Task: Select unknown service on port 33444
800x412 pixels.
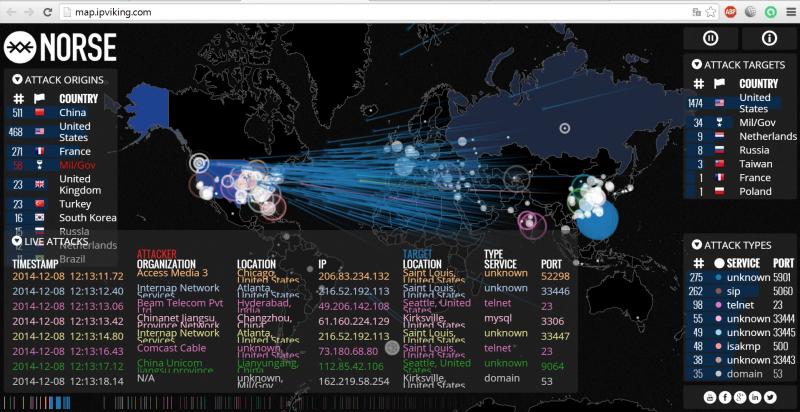Action: [x=740, y=319]
